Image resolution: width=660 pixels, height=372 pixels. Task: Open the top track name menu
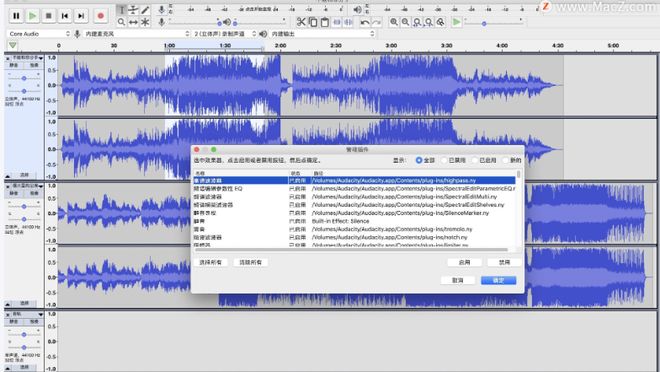[x=27, y=58]
